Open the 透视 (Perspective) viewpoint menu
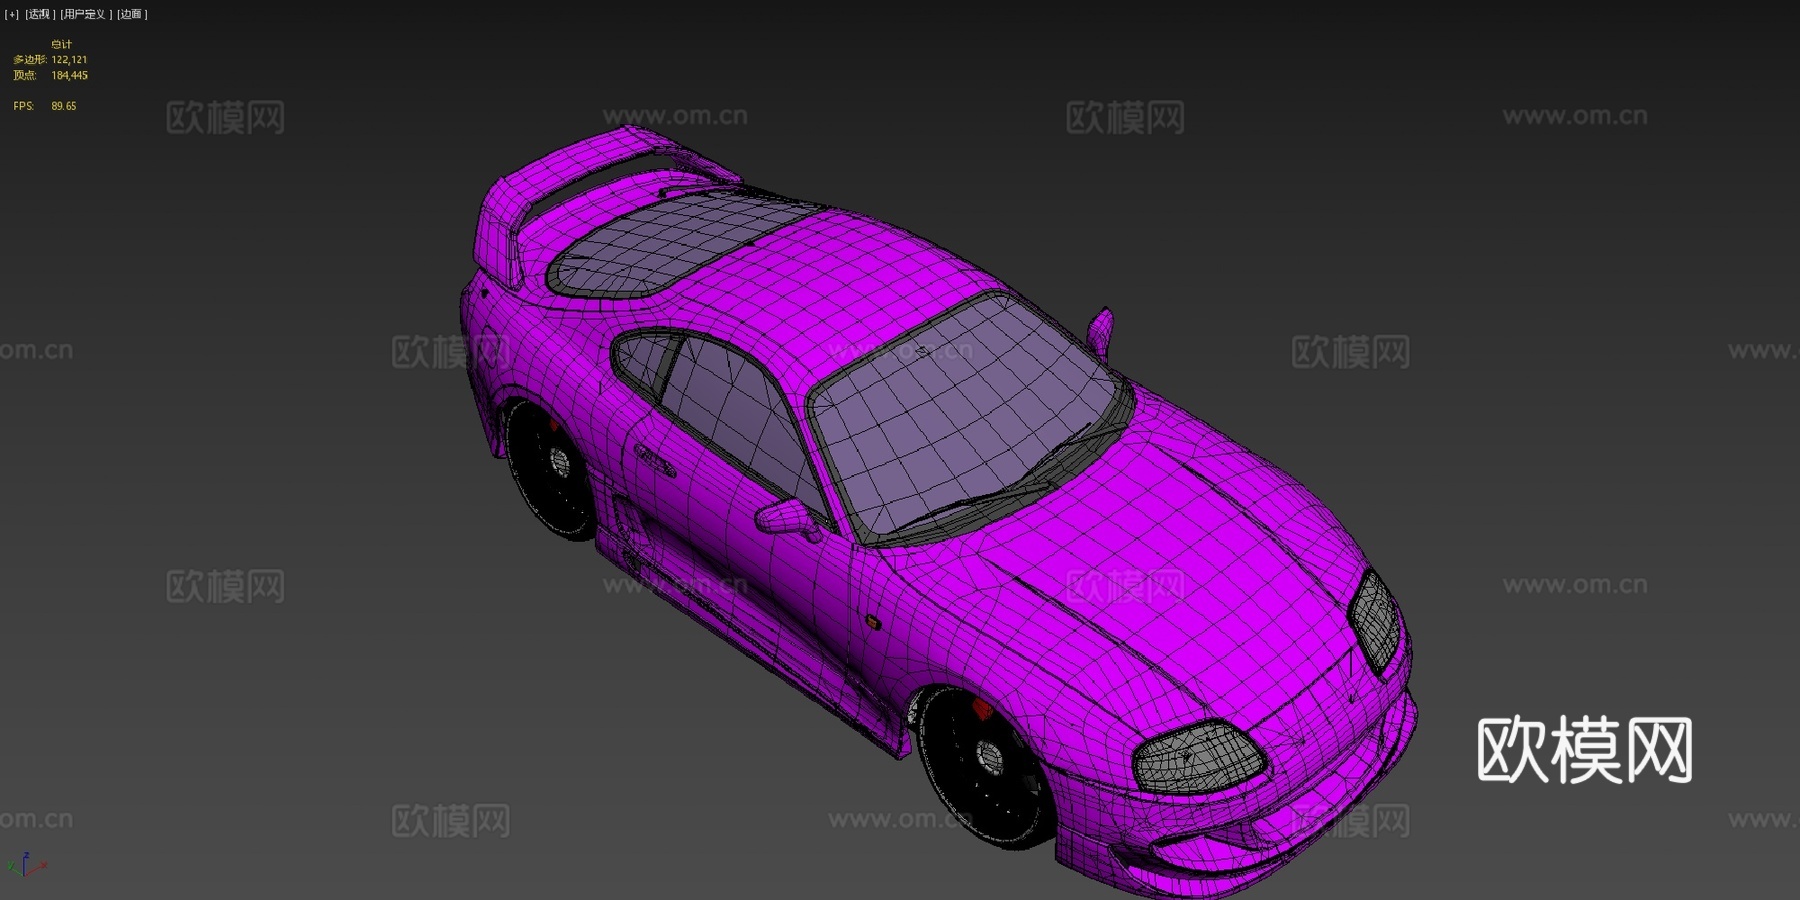 coord(39,13)
